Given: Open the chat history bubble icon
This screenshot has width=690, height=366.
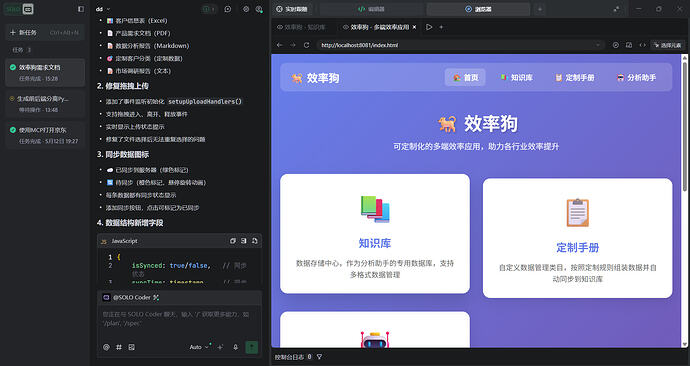Looking at the screenshot, I should pyautogui.click(x=228, y=9).
